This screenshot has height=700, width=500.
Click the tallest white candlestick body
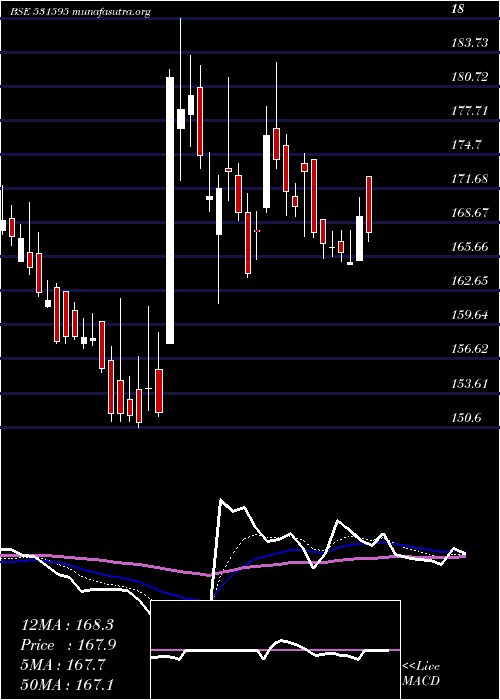(x=170, y=210)
